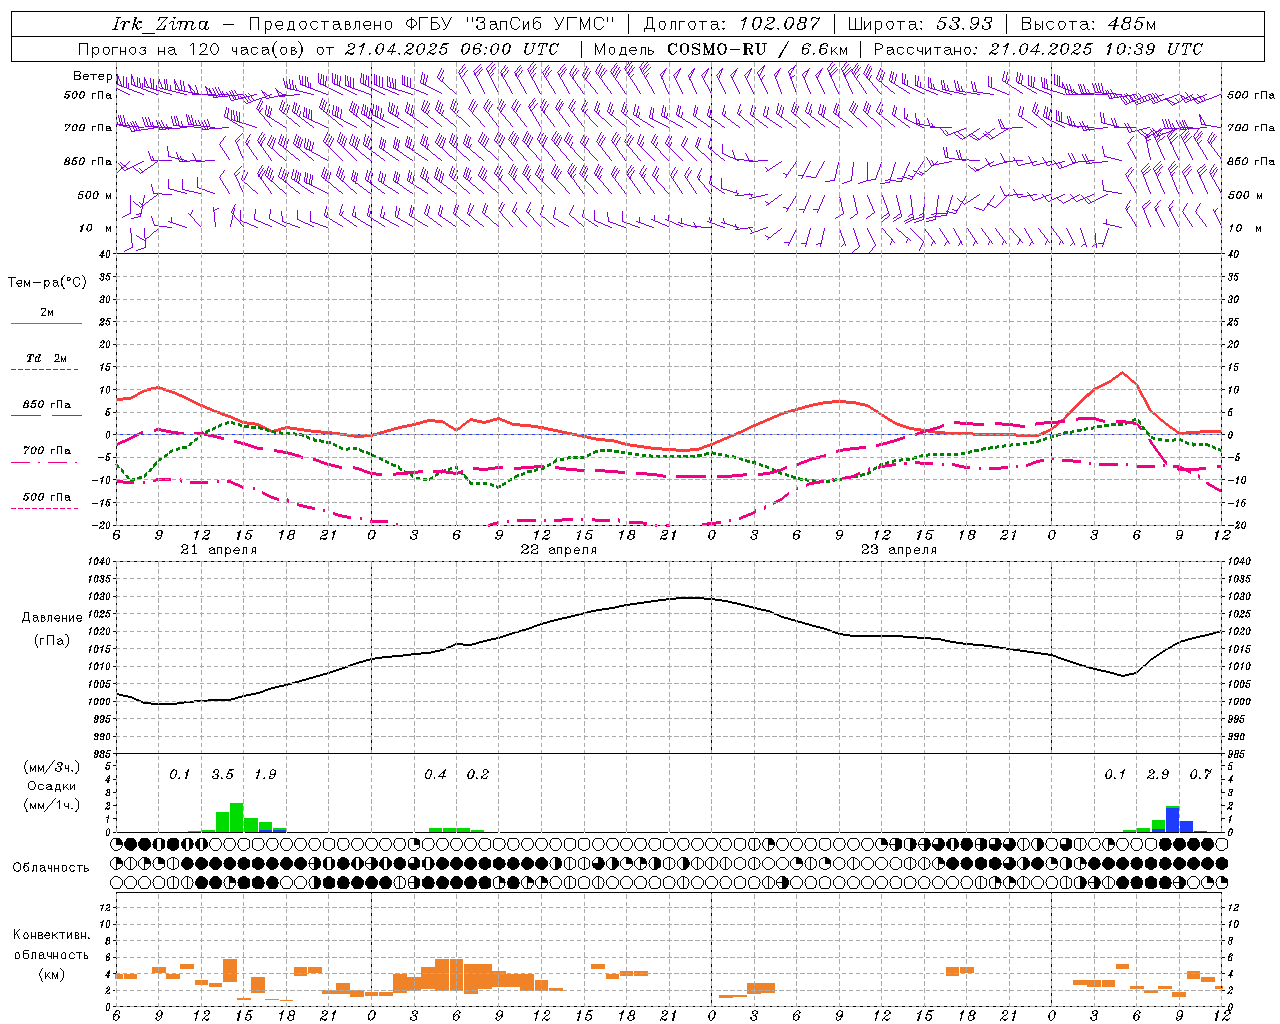Click the '(мм/3ч.)' precipitation unit label
This screenshot has width=1280, height=1024.
(x=51, y=767)
